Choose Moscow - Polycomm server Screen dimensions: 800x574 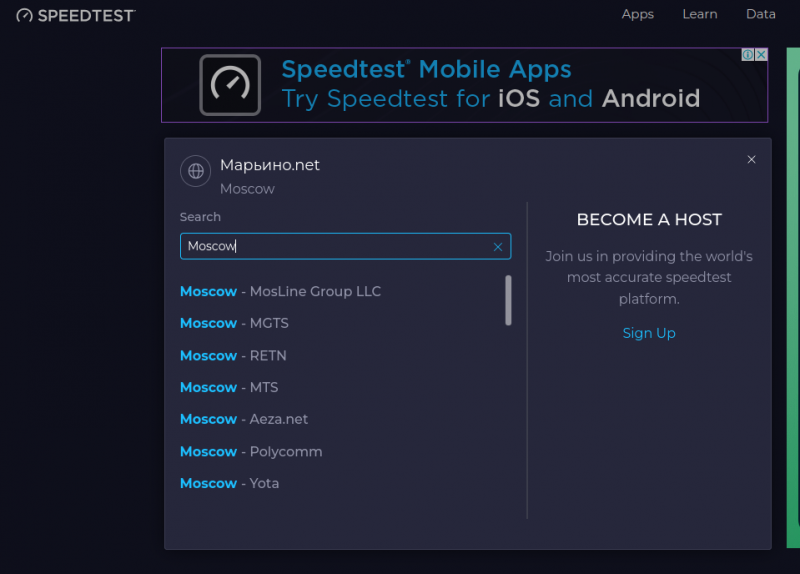point(251,452)
